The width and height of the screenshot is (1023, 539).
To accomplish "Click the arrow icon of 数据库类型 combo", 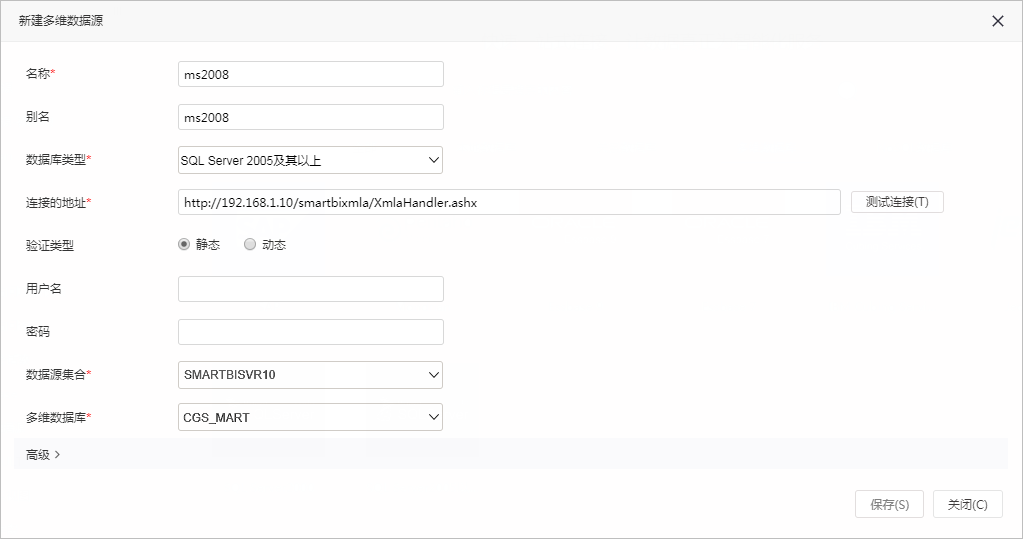I will click(433, 160).
